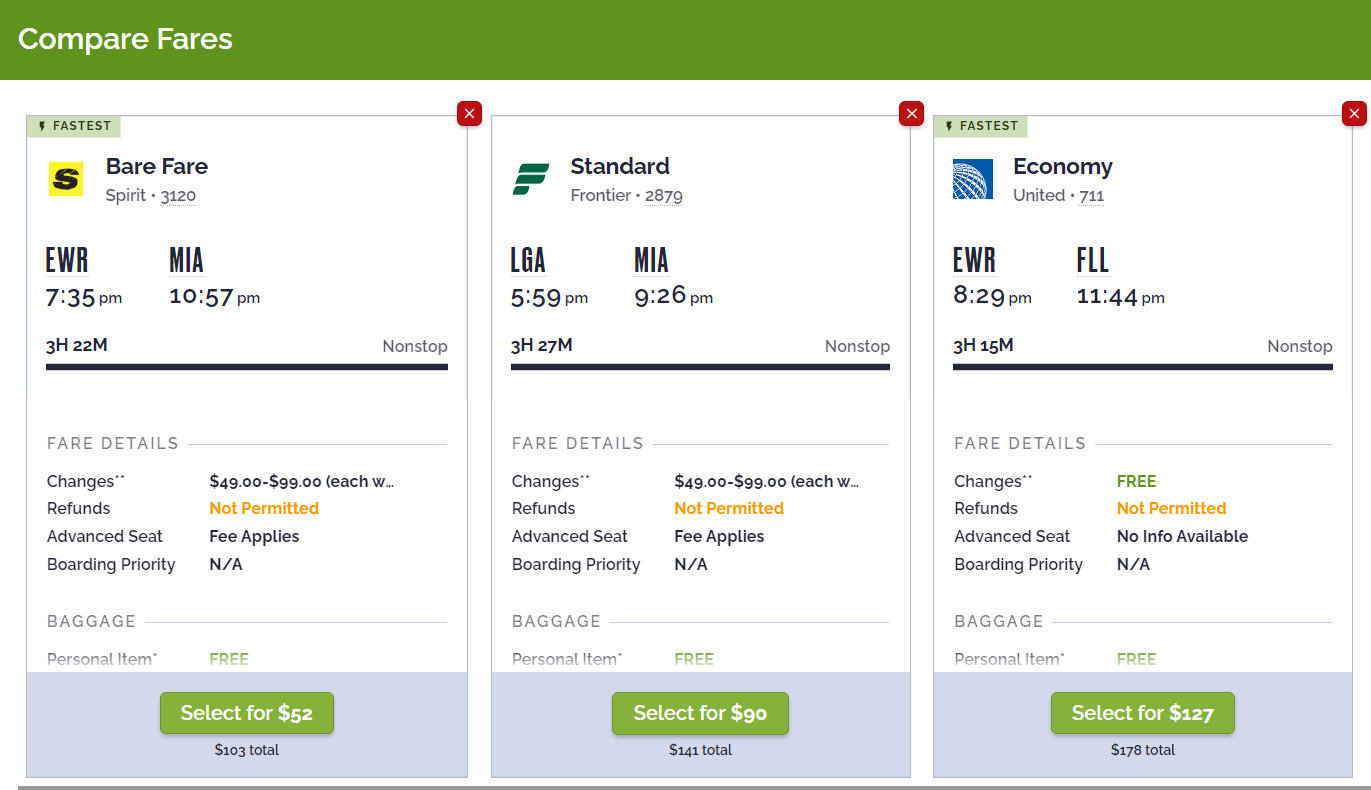The height and width of the screenshot is (790, 1371).
Task: Open Frontier flight number 2879 details
Action: click(664, 196)
